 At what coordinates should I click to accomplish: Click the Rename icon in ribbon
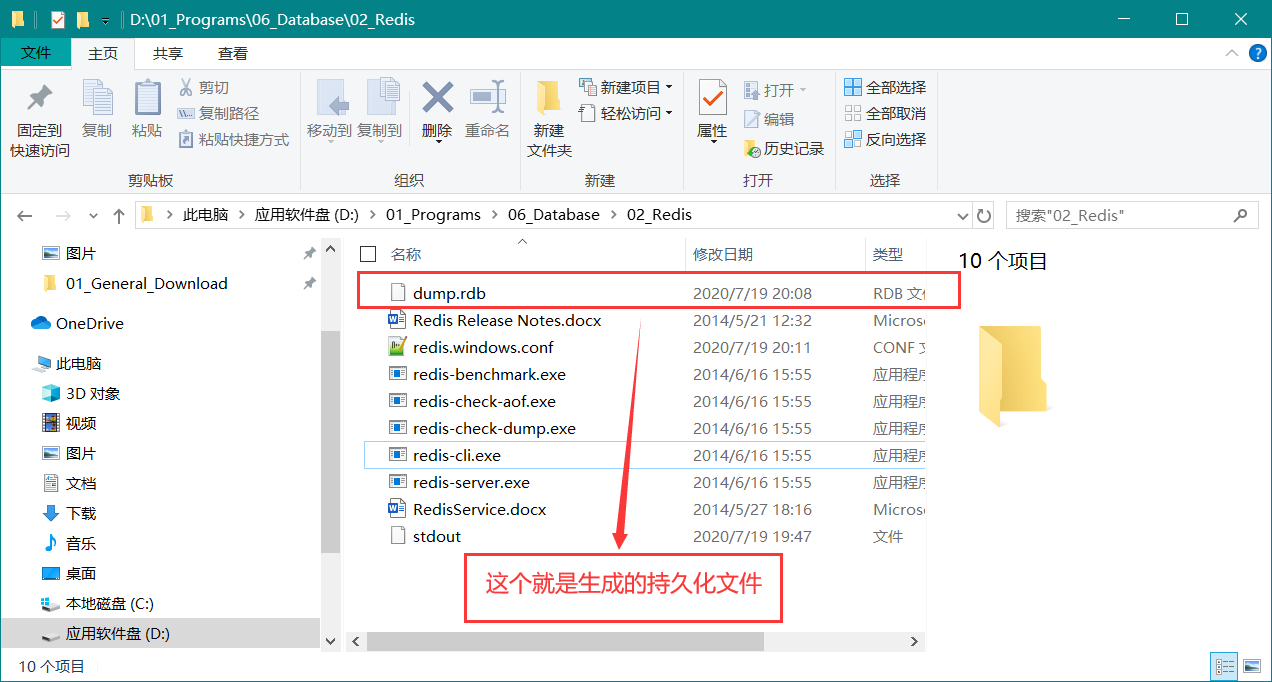pyautogui.click(x=487, y=100)
